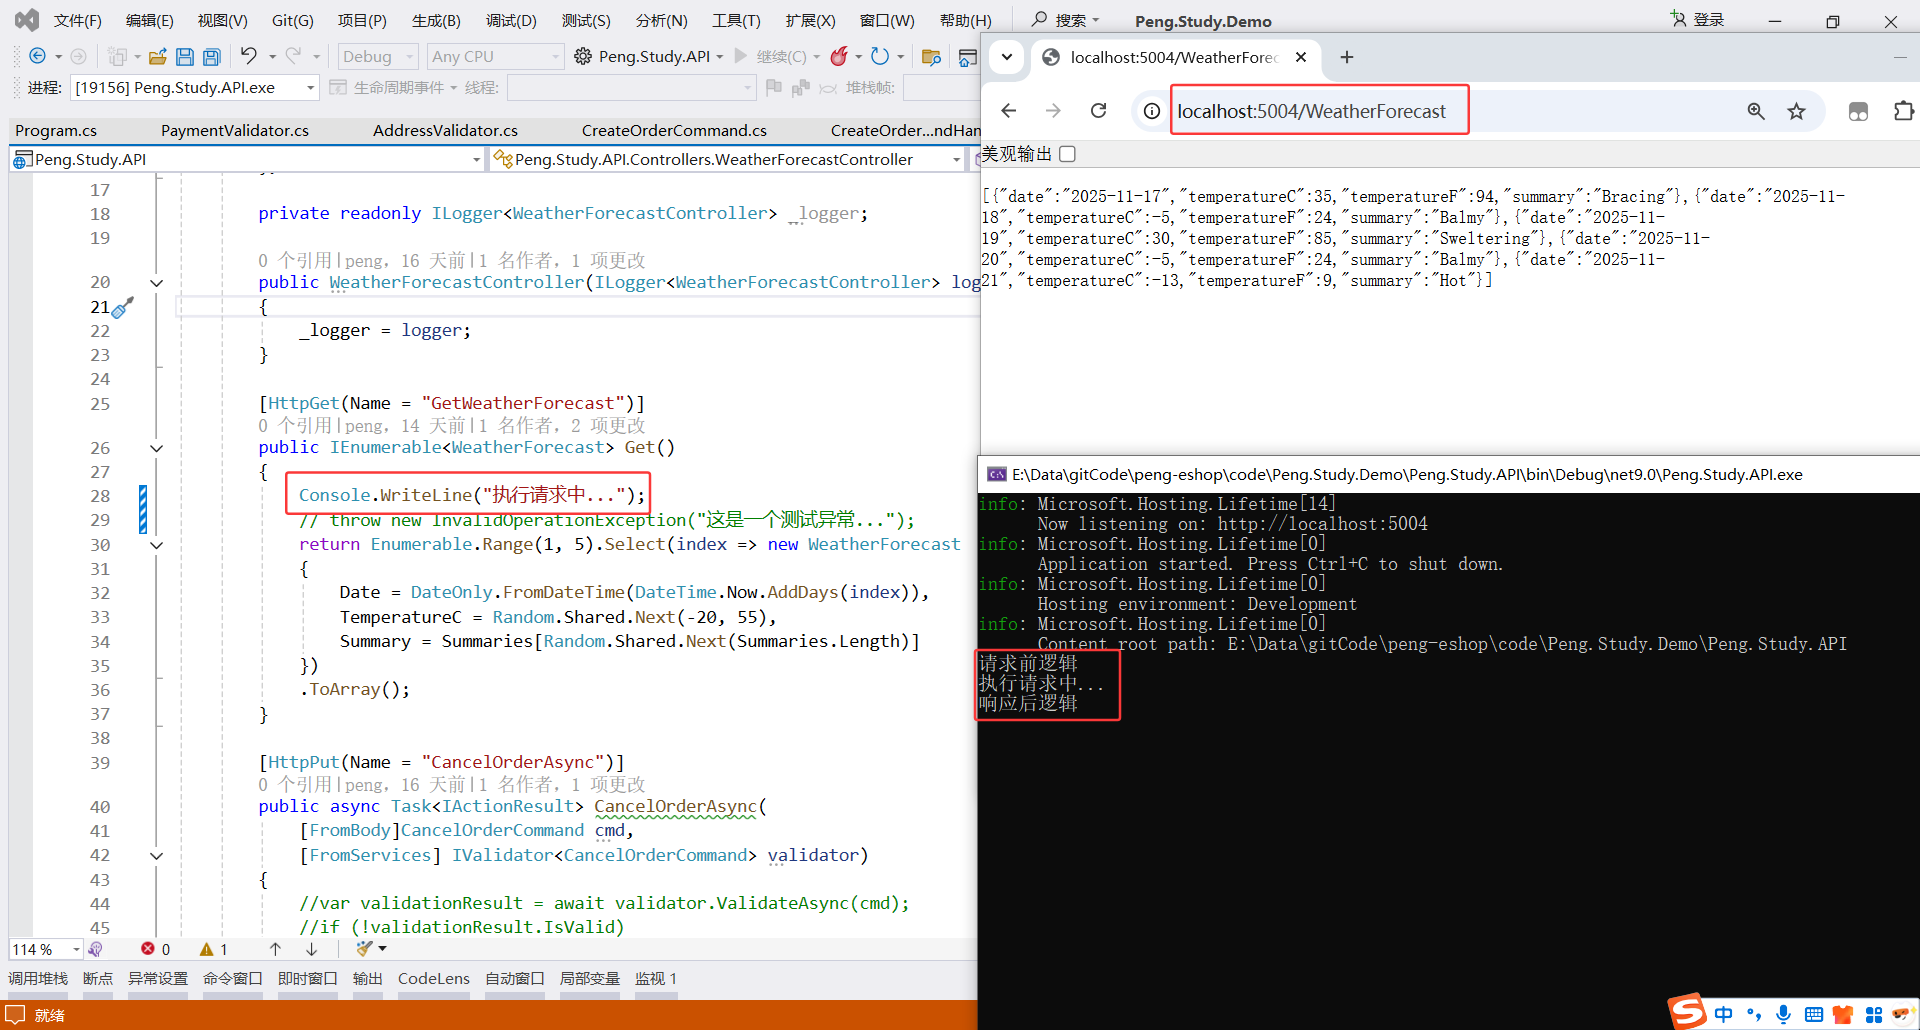
Task: Switch to the CreateOrderCommand.cs tab
Action: click(674, 130)
